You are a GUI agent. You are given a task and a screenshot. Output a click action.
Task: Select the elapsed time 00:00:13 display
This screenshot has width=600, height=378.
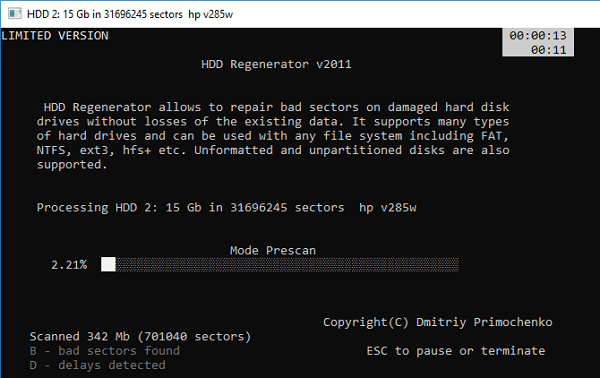tap(538, 36)
